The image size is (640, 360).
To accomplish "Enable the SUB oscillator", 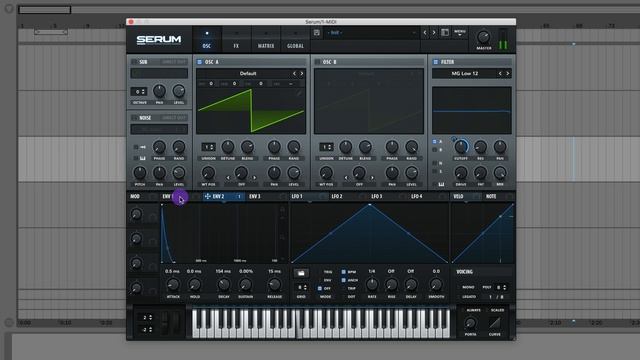I will point(134,62).
